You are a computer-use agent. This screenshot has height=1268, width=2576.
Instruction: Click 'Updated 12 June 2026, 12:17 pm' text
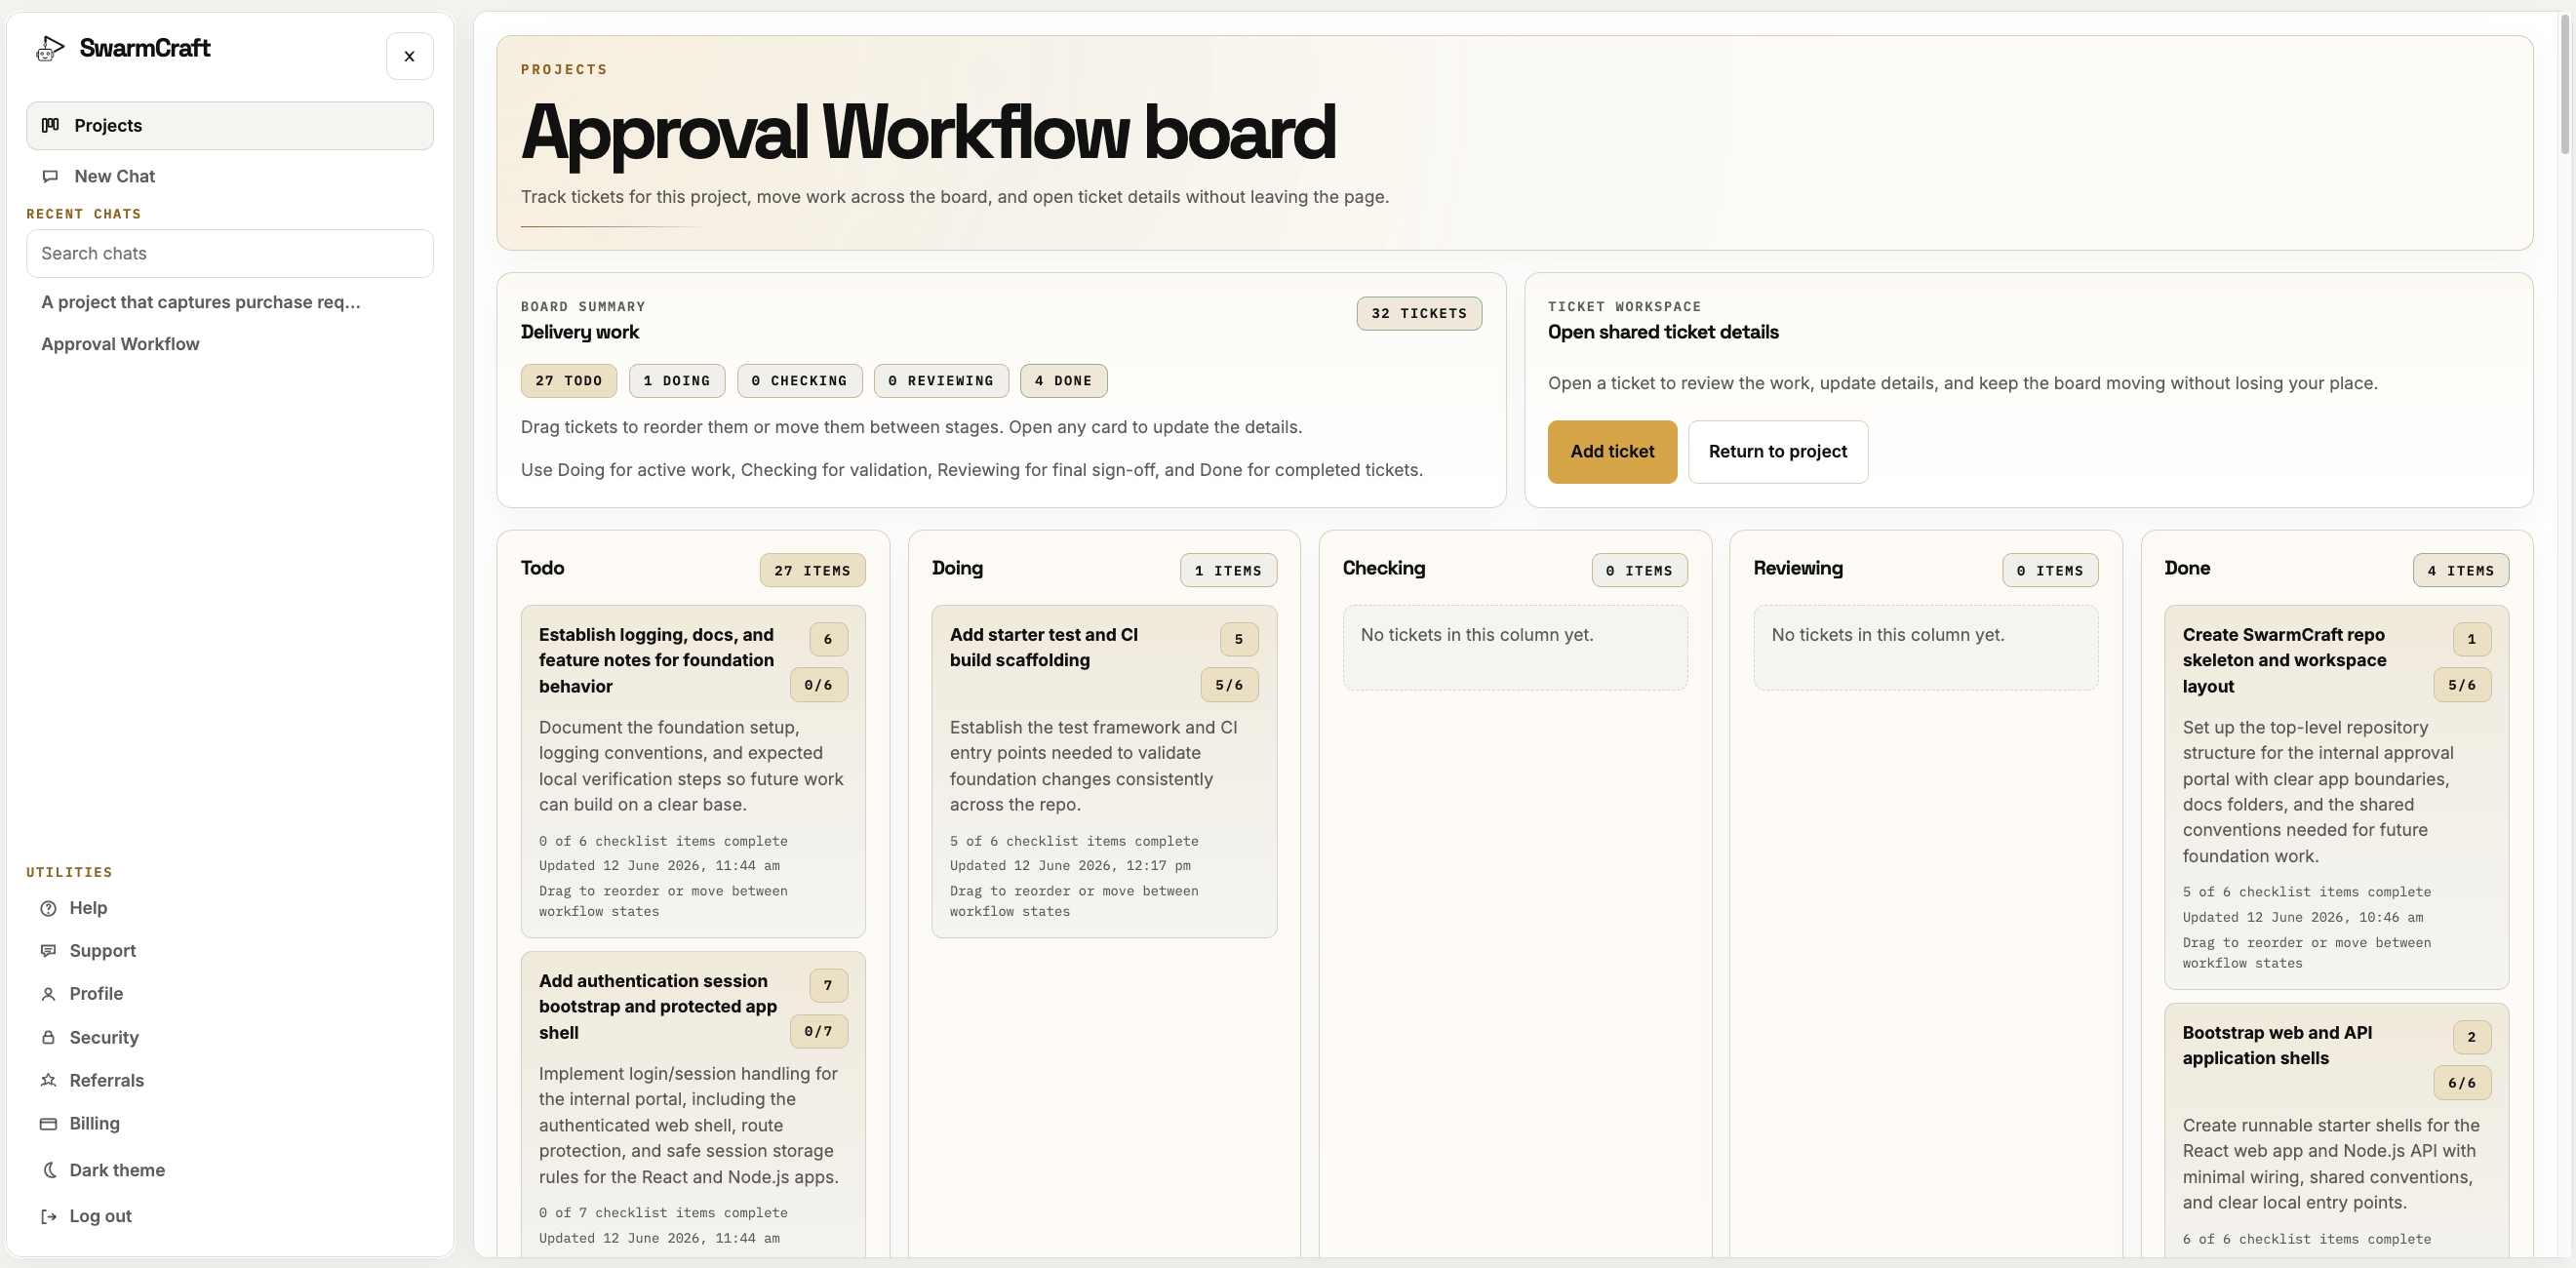click(x=1070, y=866)
